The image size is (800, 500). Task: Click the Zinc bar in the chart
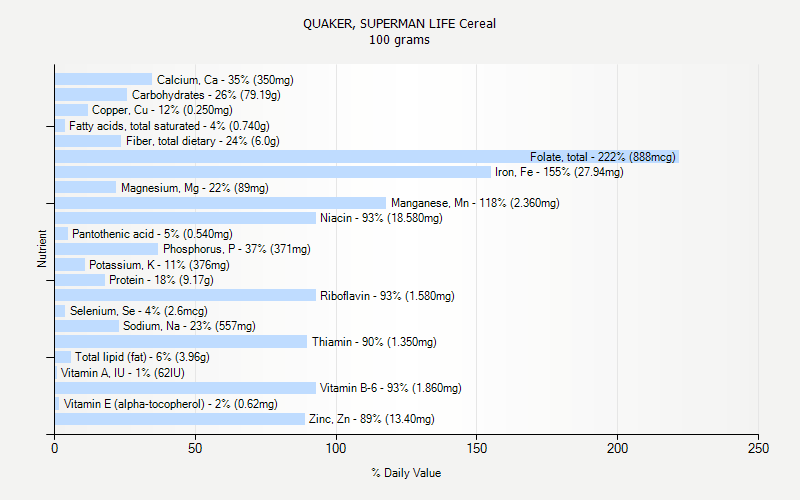[x=180, y=419]
